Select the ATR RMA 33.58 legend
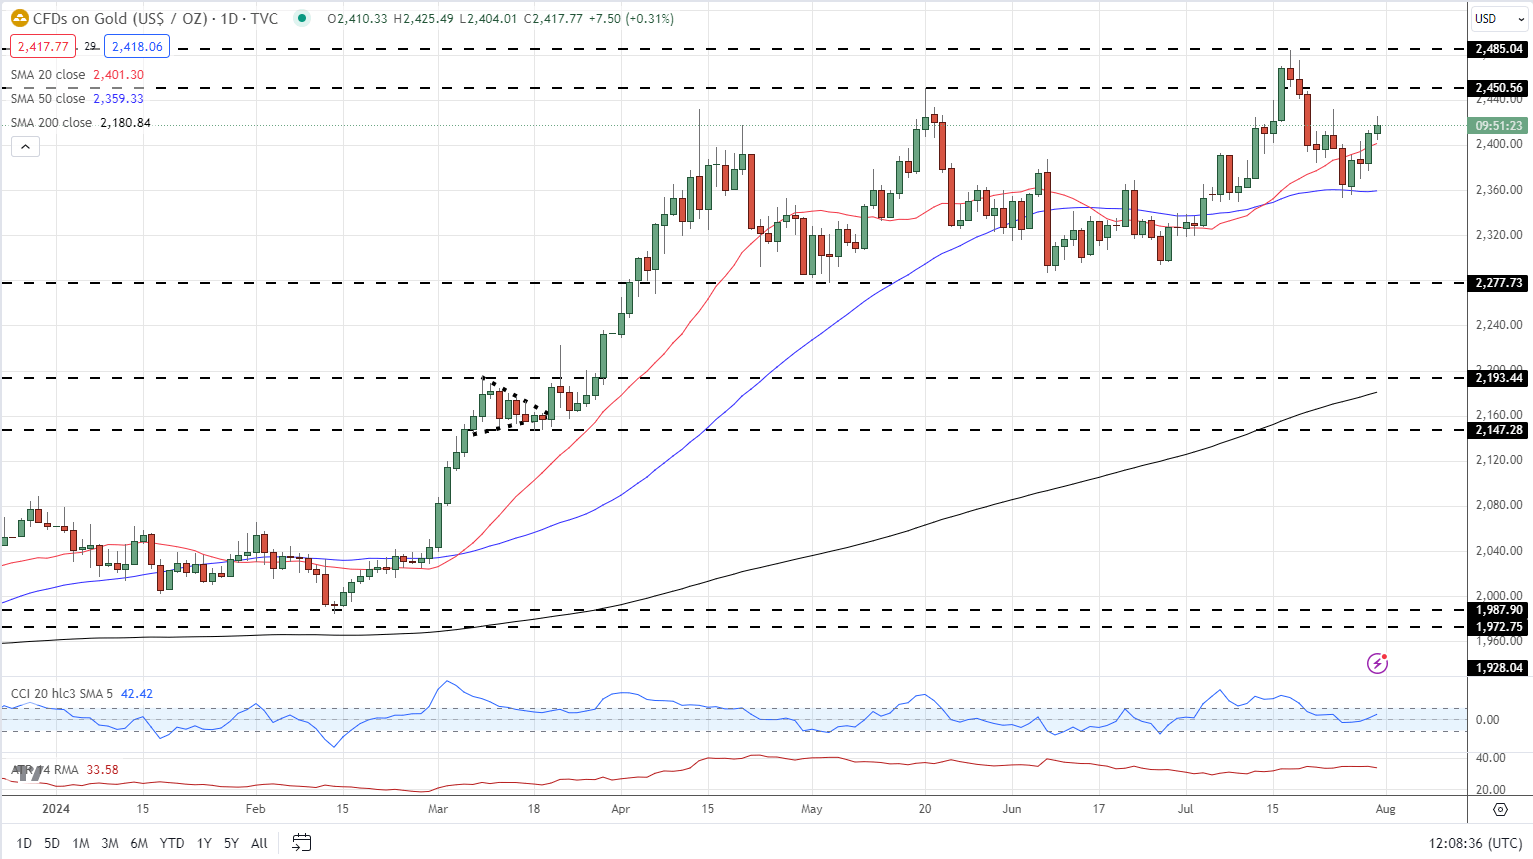The height and width of the screenshot is (859, 1533). [65, 770]
